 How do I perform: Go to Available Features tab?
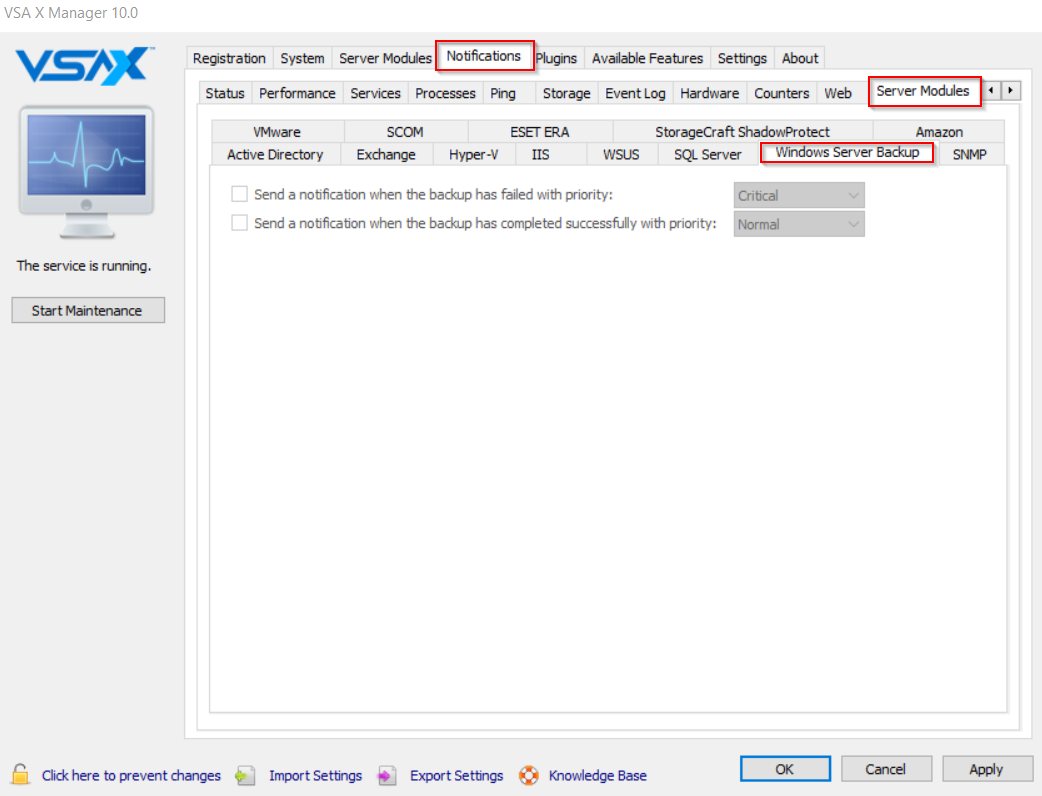(647, 58)
